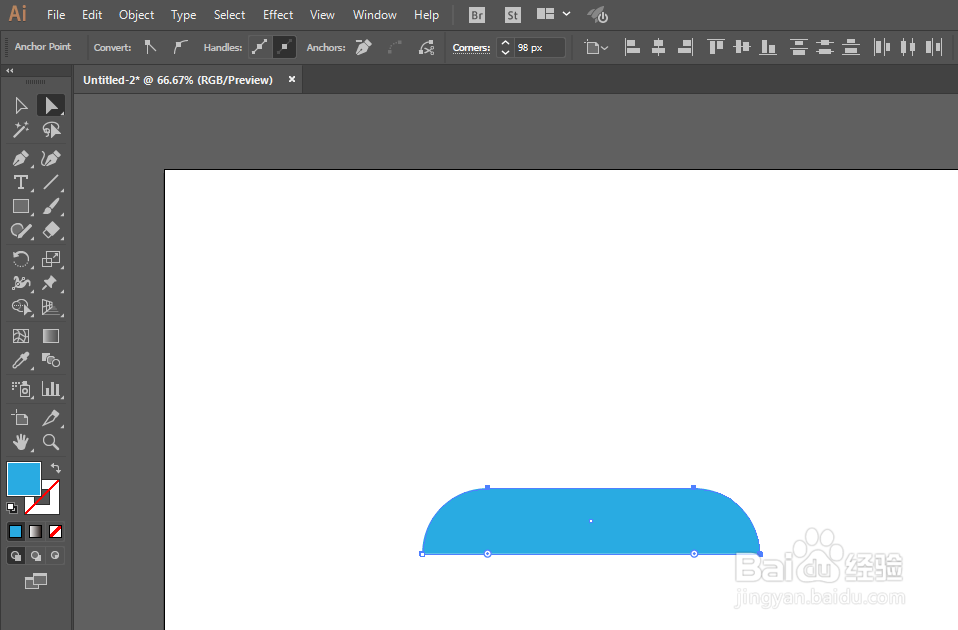Select the Type tool
958x630 pixels.
(21, 182)
